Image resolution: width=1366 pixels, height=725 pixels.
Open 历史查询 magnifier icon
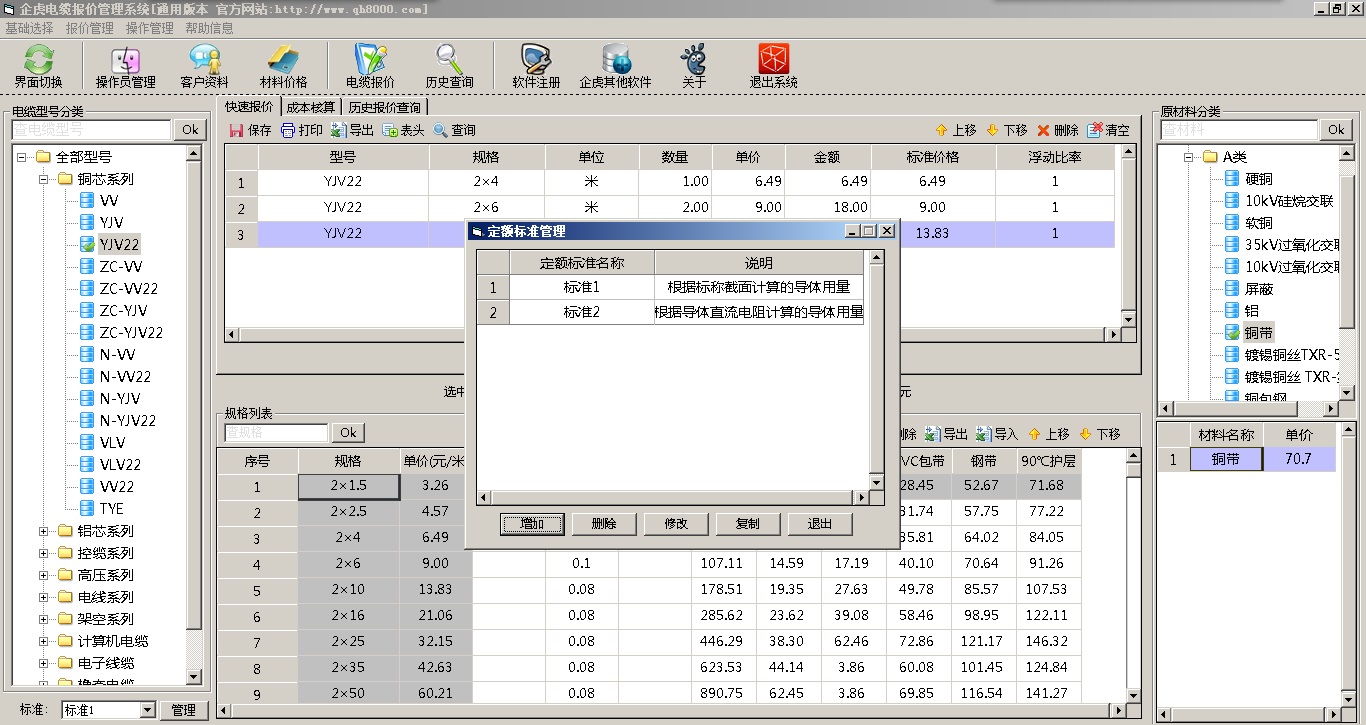click(x=449, y=67)
